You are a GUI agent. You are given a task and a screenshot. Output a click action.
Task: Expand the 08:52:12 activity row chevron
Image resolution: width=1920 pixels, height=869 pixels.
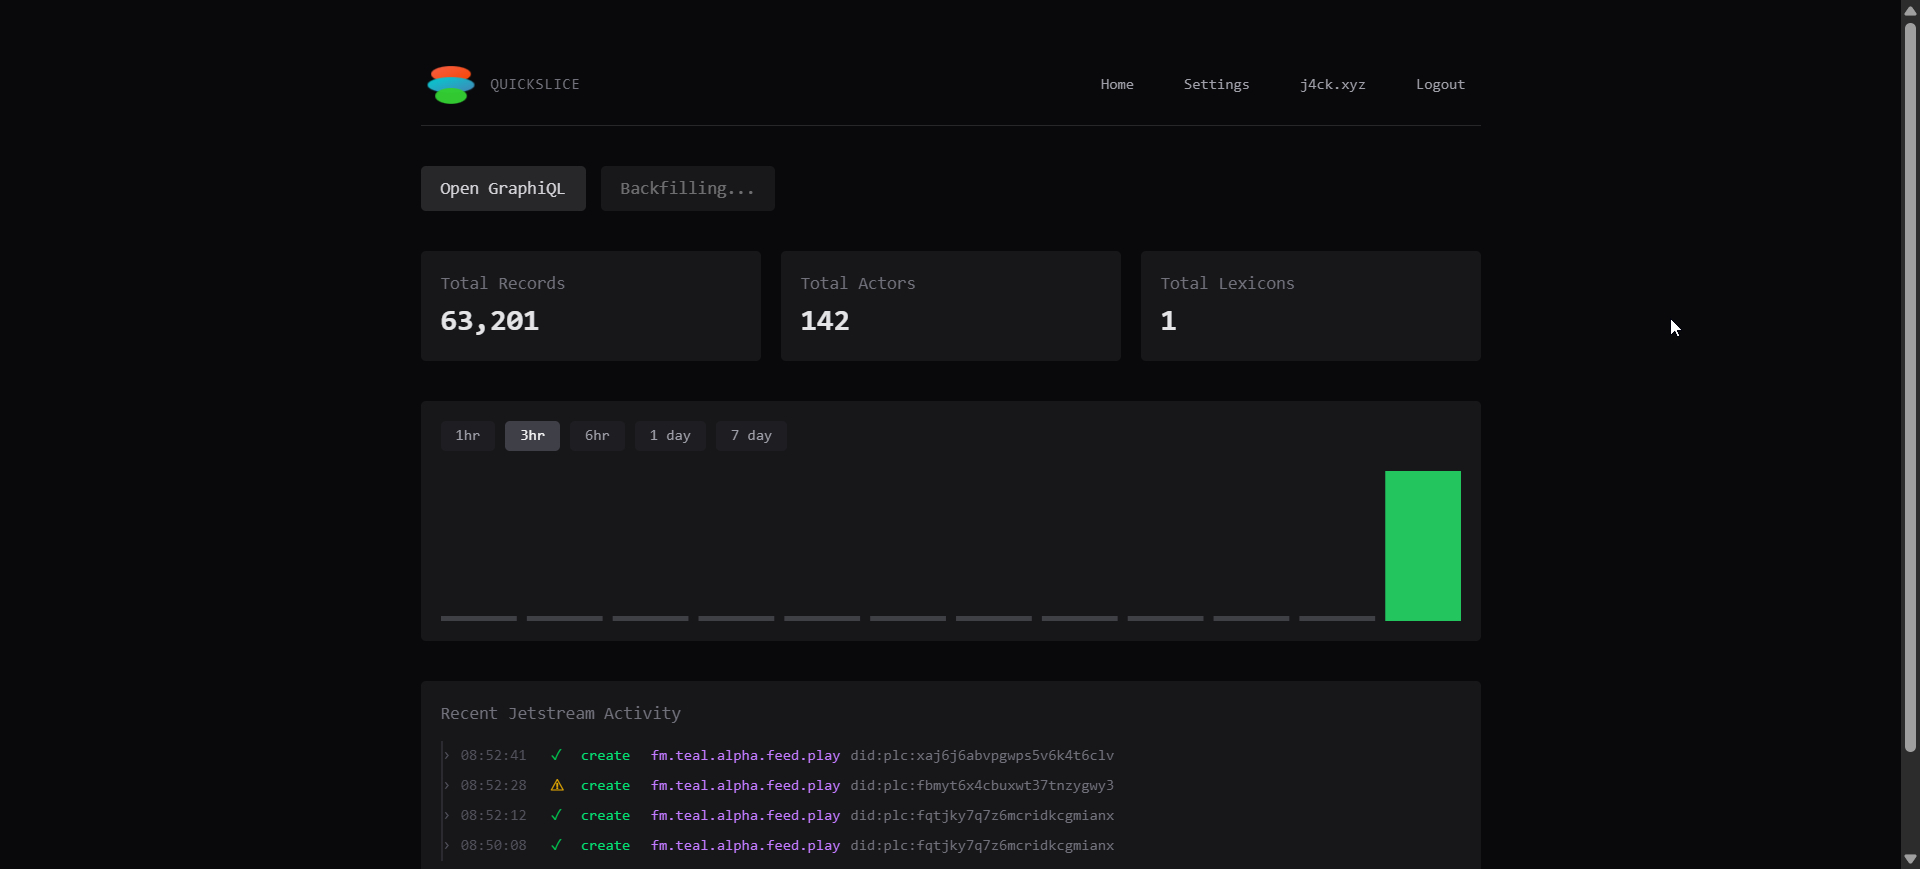pos(447,815)
